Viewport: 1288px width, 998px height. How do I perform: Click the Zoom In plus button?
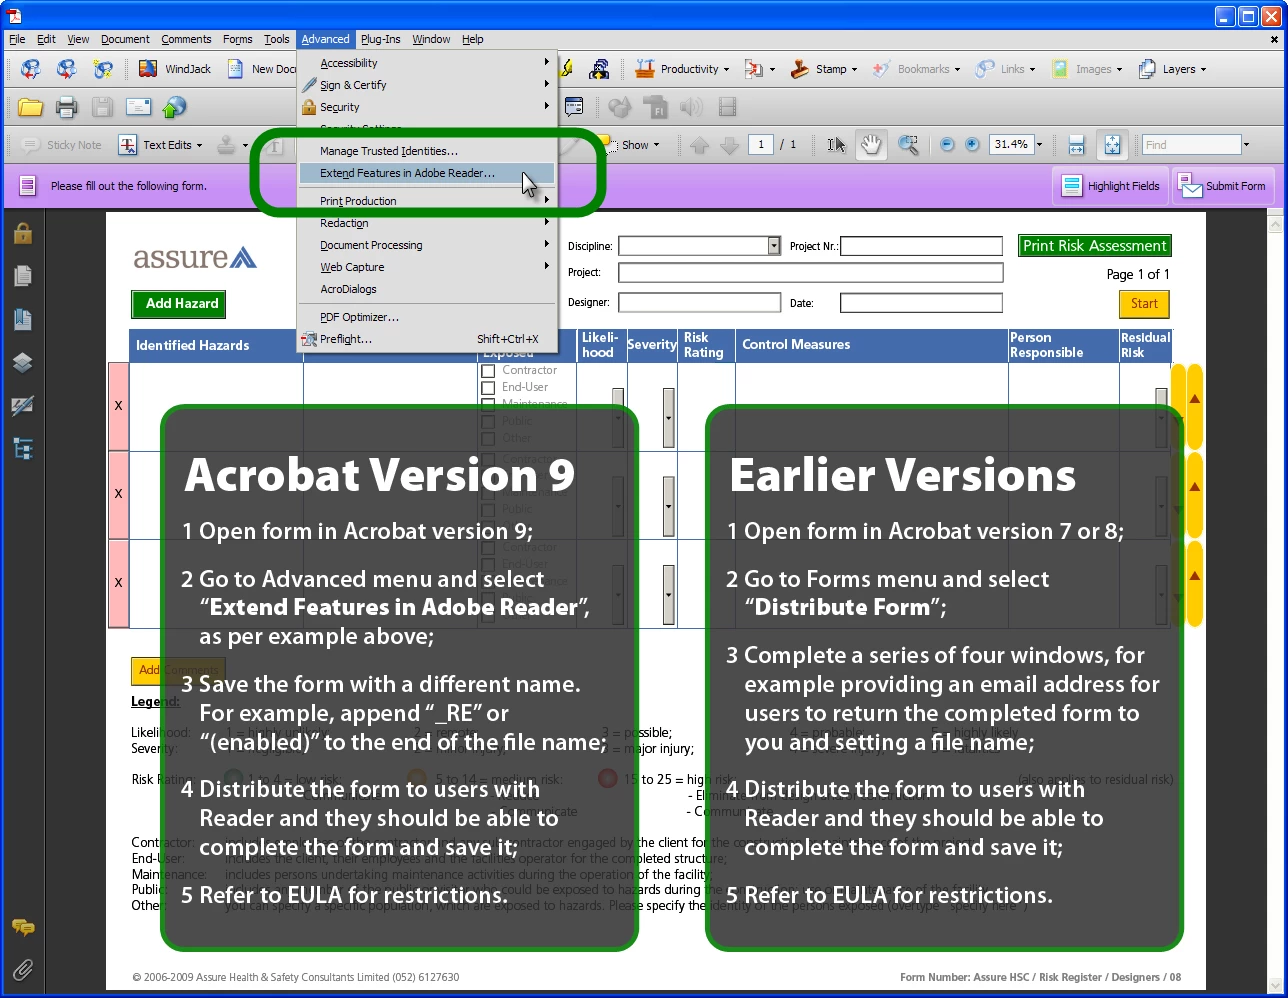coord(972,145)
